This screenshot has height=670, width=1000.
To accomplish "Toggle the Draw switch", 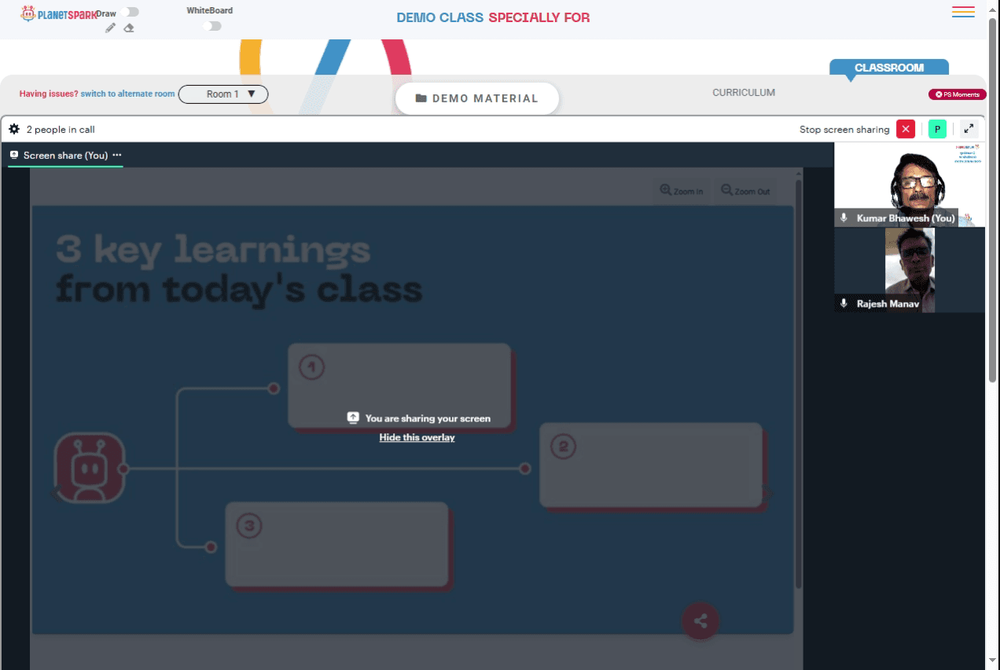I will (x=130, y=12).
